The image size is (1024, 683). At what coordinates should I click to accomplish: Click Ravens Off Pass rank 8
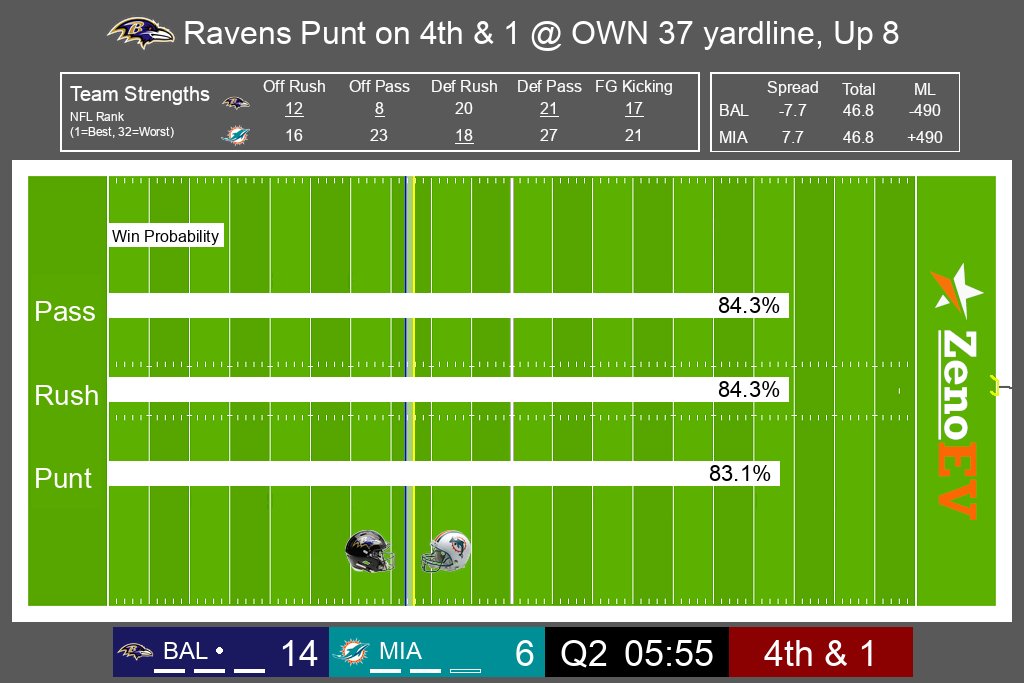click(x=379, y=109)
